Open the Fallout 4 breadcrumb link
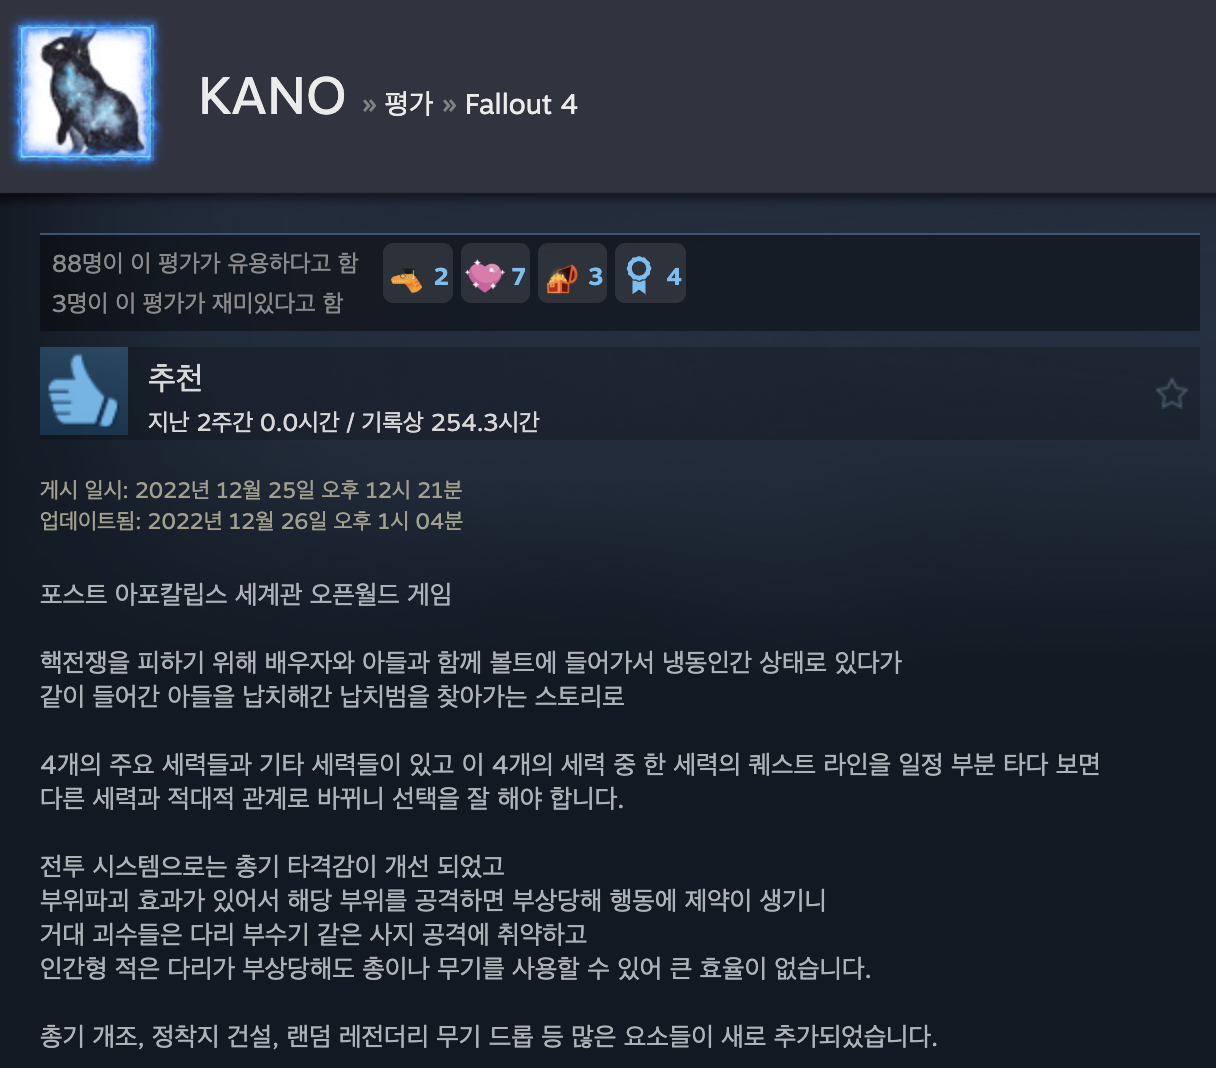 521,104
